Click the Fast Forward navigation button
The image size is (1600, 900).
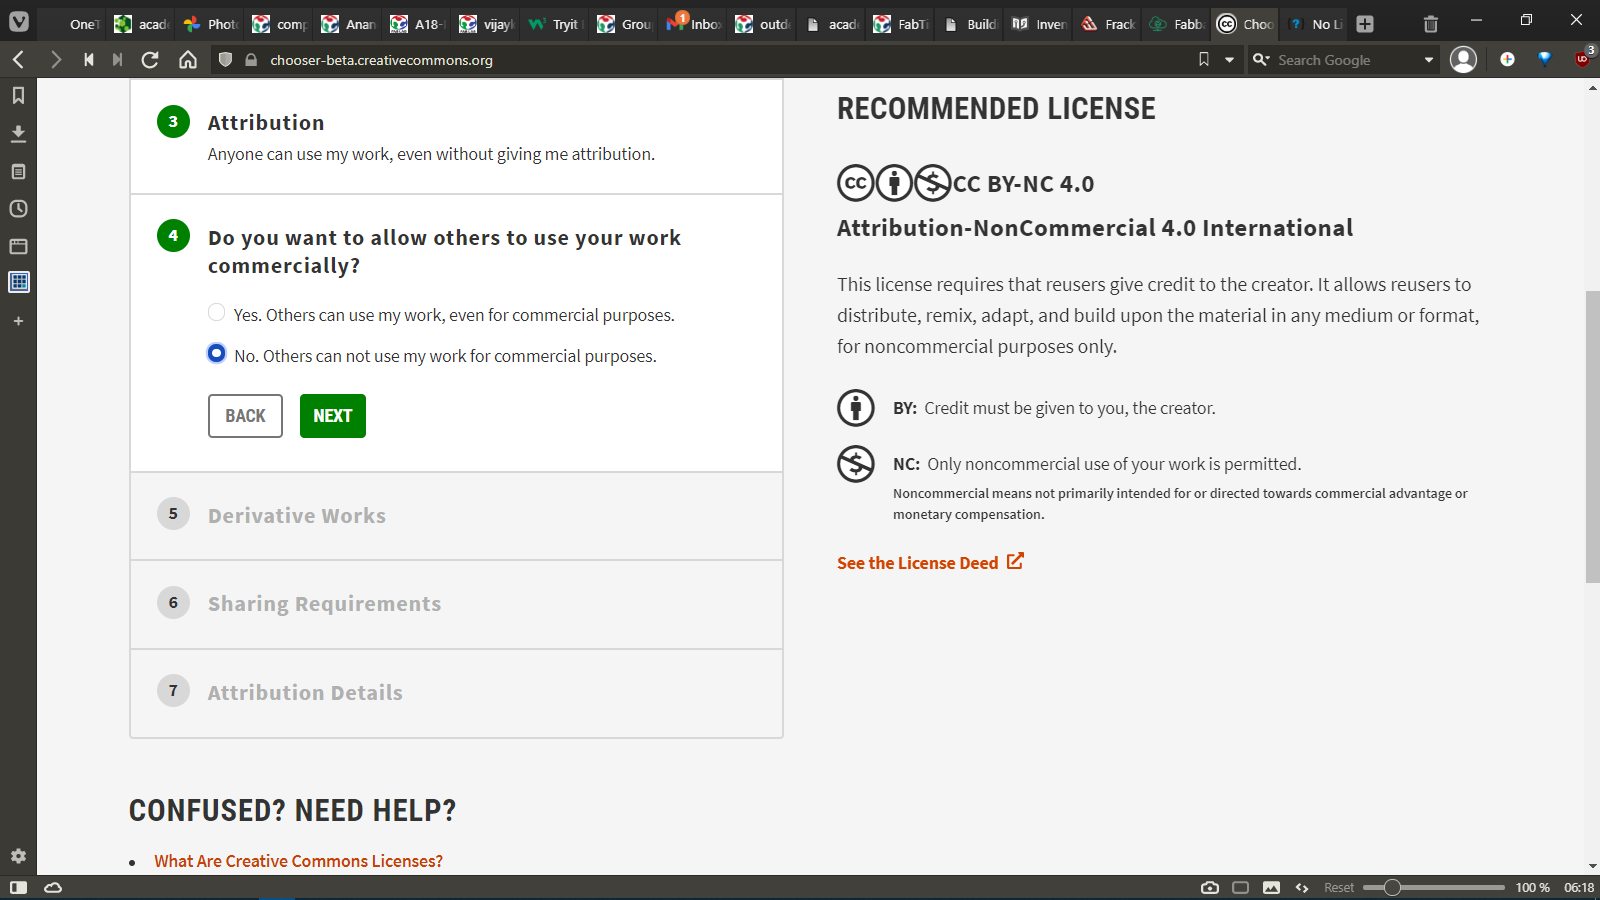click(x=118, y=60)
